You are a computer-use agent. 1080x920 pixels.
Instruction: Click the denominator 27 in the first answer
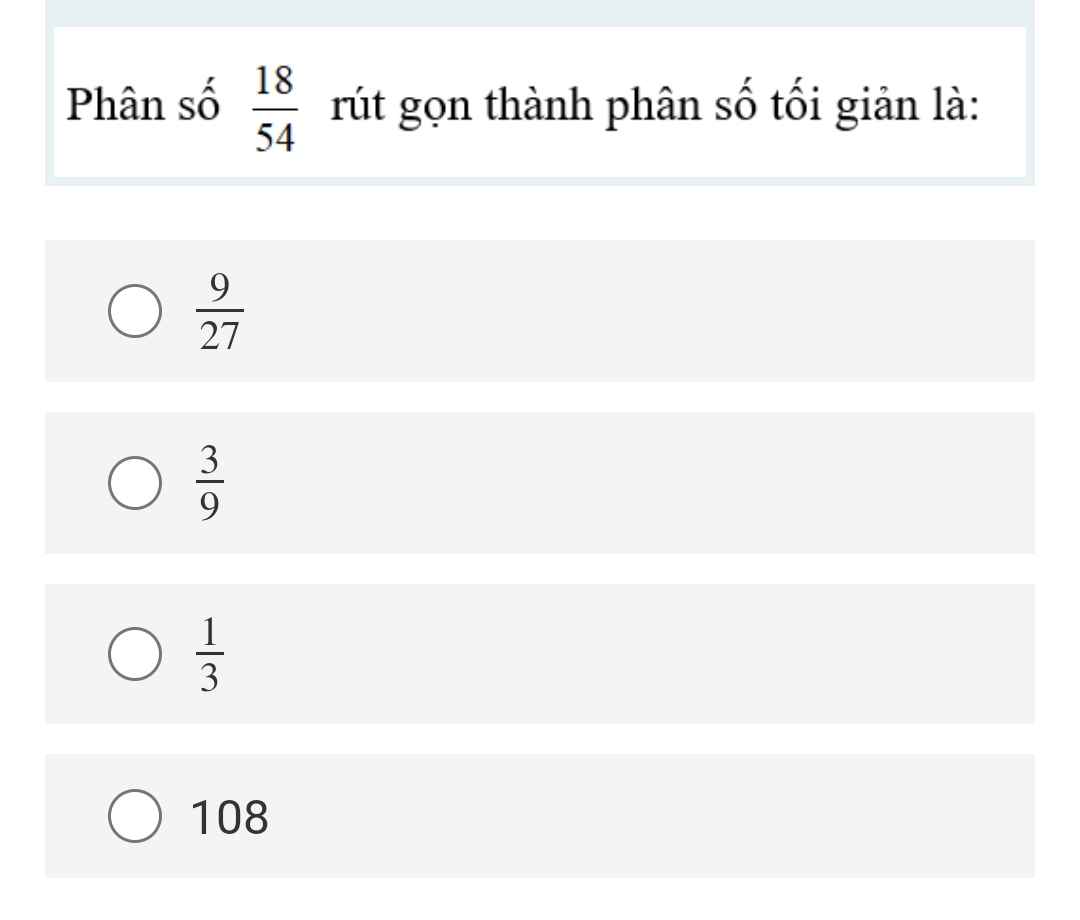[219, 338]
